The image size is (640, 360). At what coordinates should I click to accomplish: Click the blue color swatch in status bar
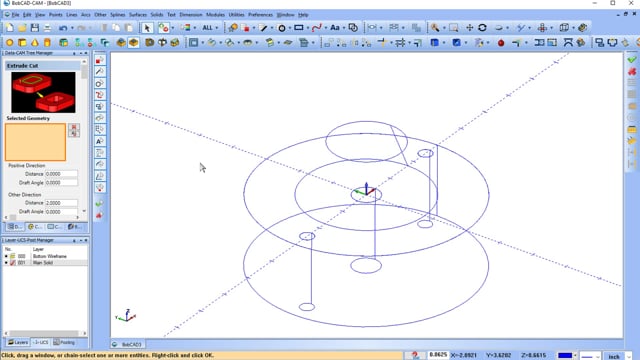(x=565, y=356)
